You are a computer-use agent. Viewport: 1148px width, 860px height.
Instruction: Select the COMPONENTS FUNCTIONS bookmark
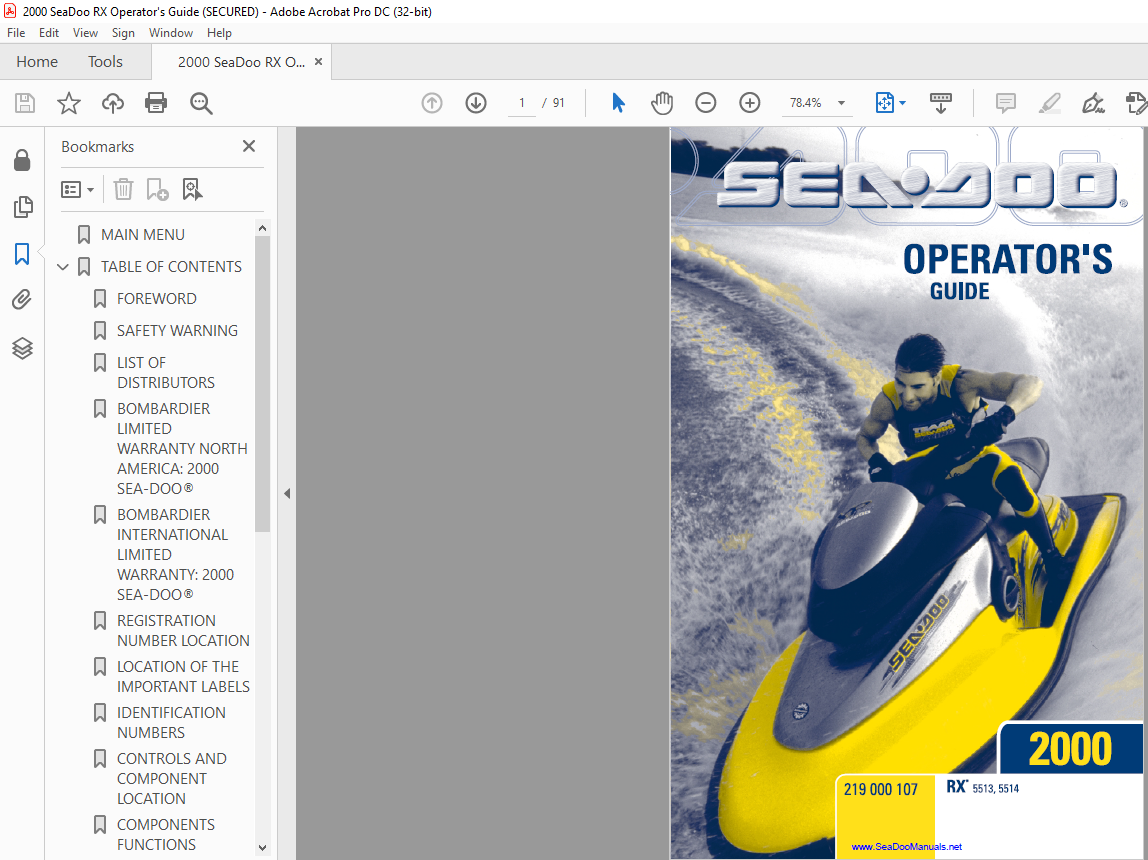click(x=165, y=834)
